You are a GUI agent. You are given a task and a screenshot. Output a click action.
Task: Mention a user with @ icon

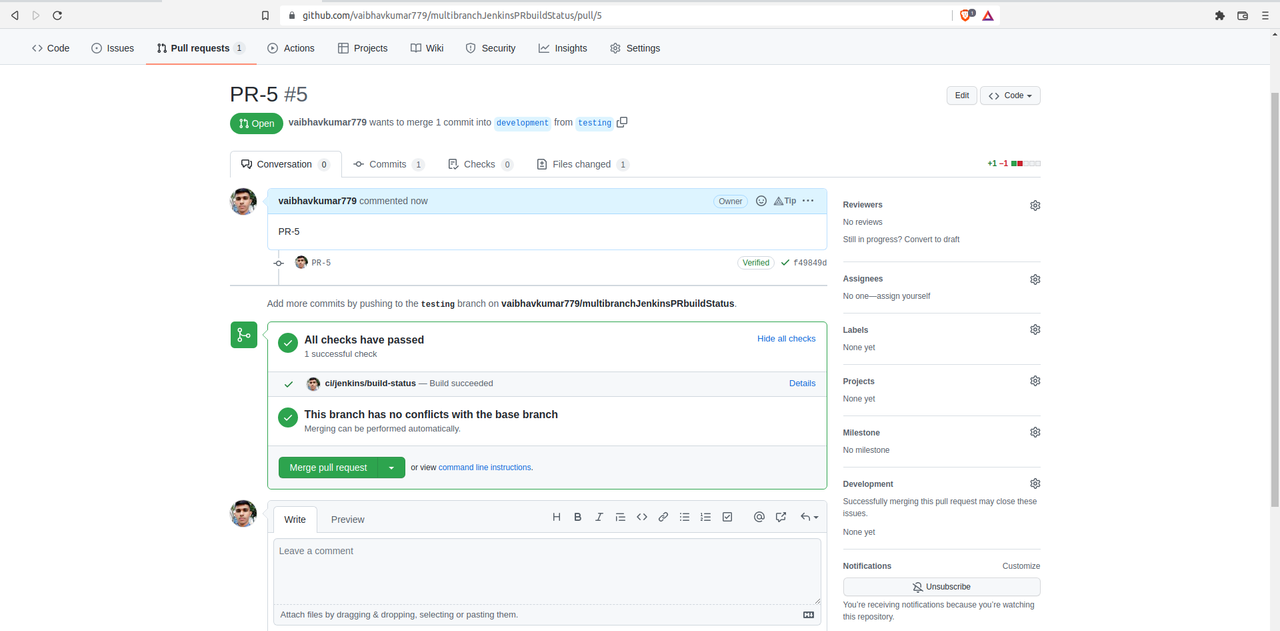pos(759,517)
